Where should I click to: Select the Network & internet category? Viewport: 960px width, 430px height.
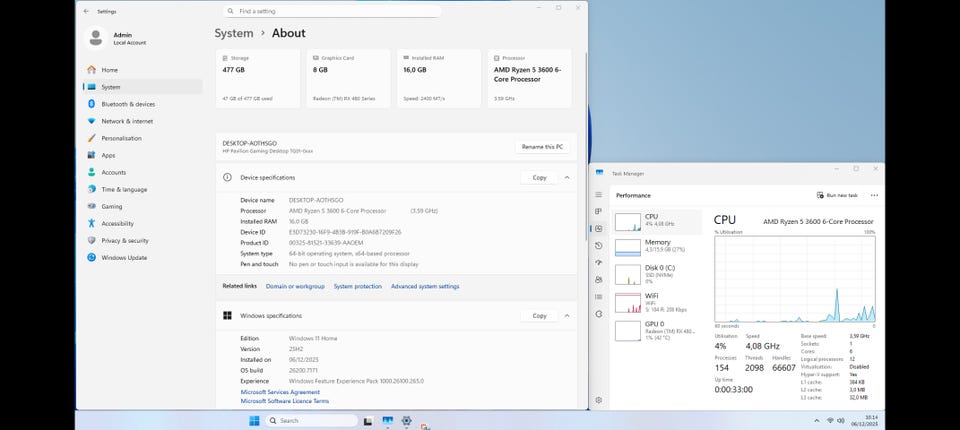tap(127, 121)
